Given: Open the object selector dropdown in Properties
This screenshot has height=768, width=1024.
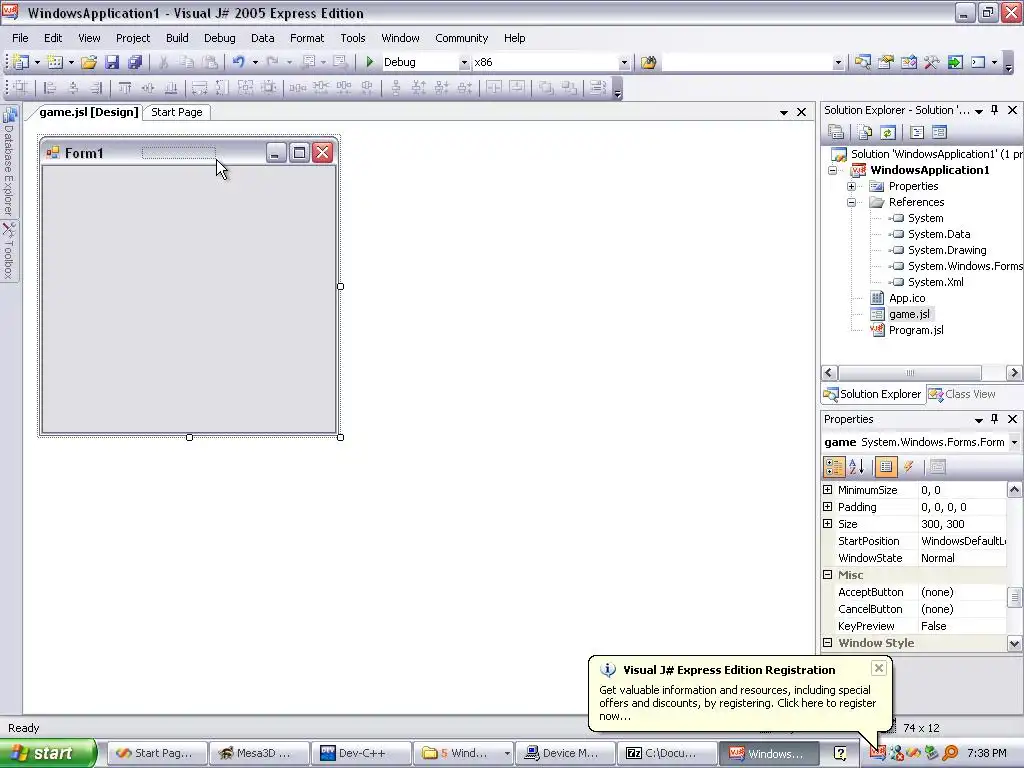Looking at the screenshot, I should coord(1014,442).
